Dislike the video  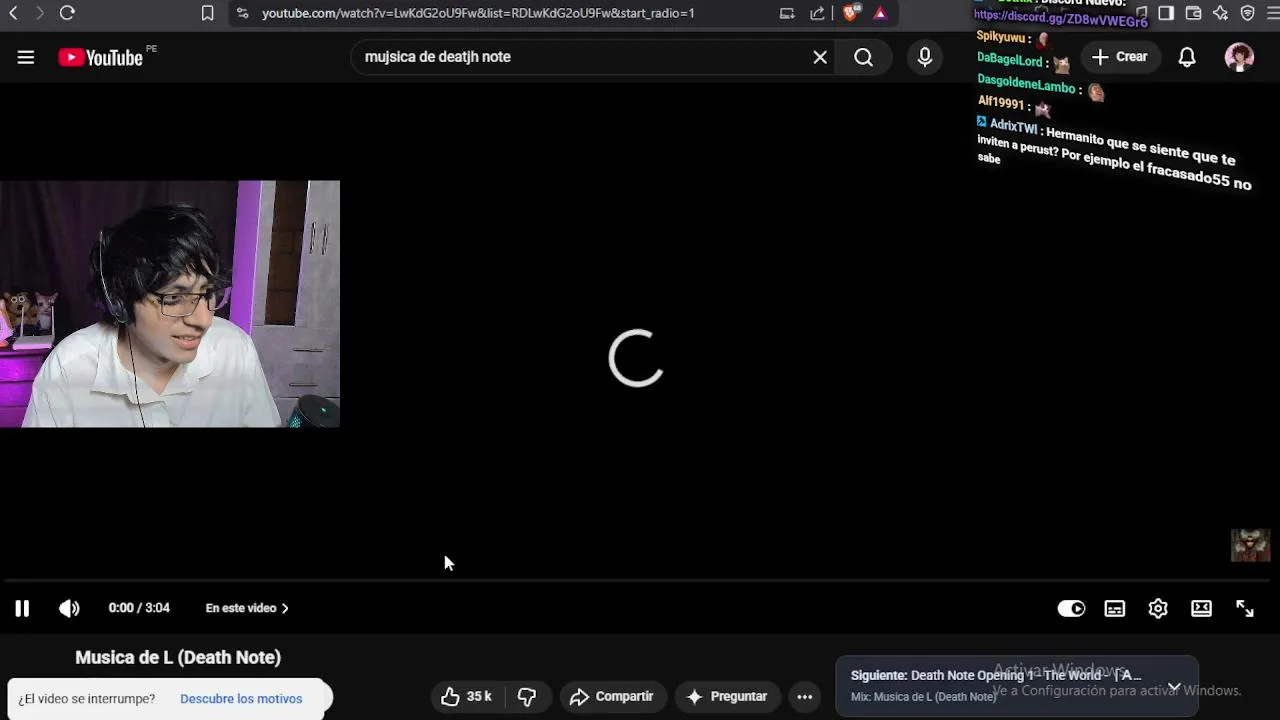527,696
